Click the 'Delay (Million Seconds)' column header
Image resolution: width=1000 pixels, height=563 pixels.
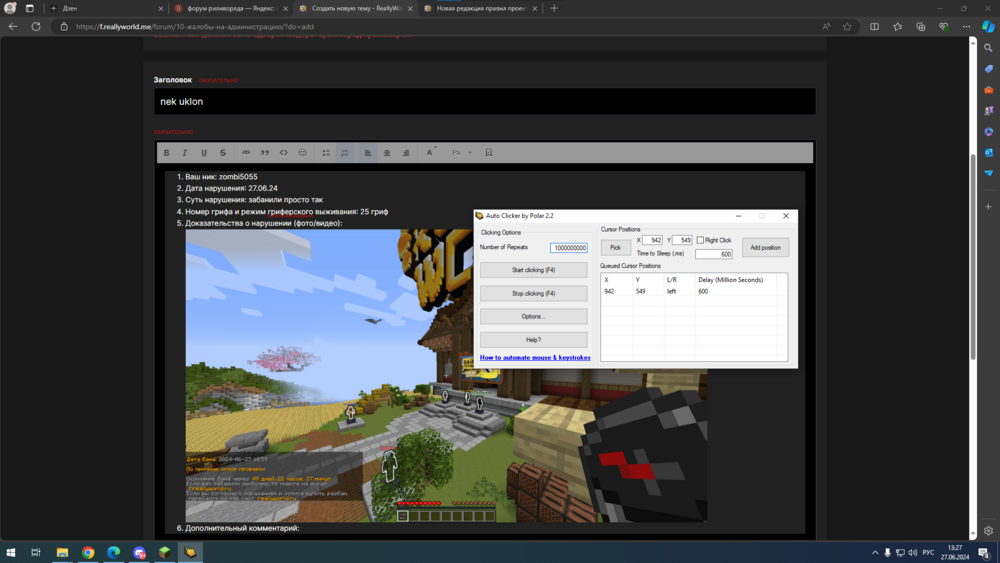pyautogui.click(x=730, y=280)
